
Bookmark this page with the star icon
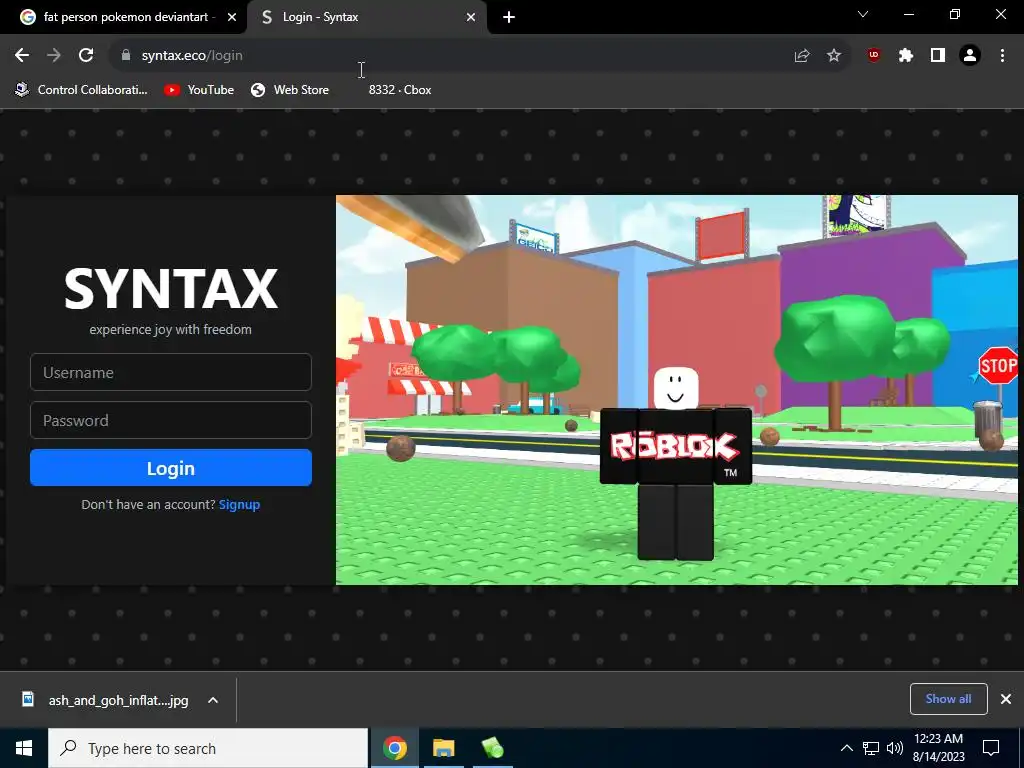pos(834,56)
